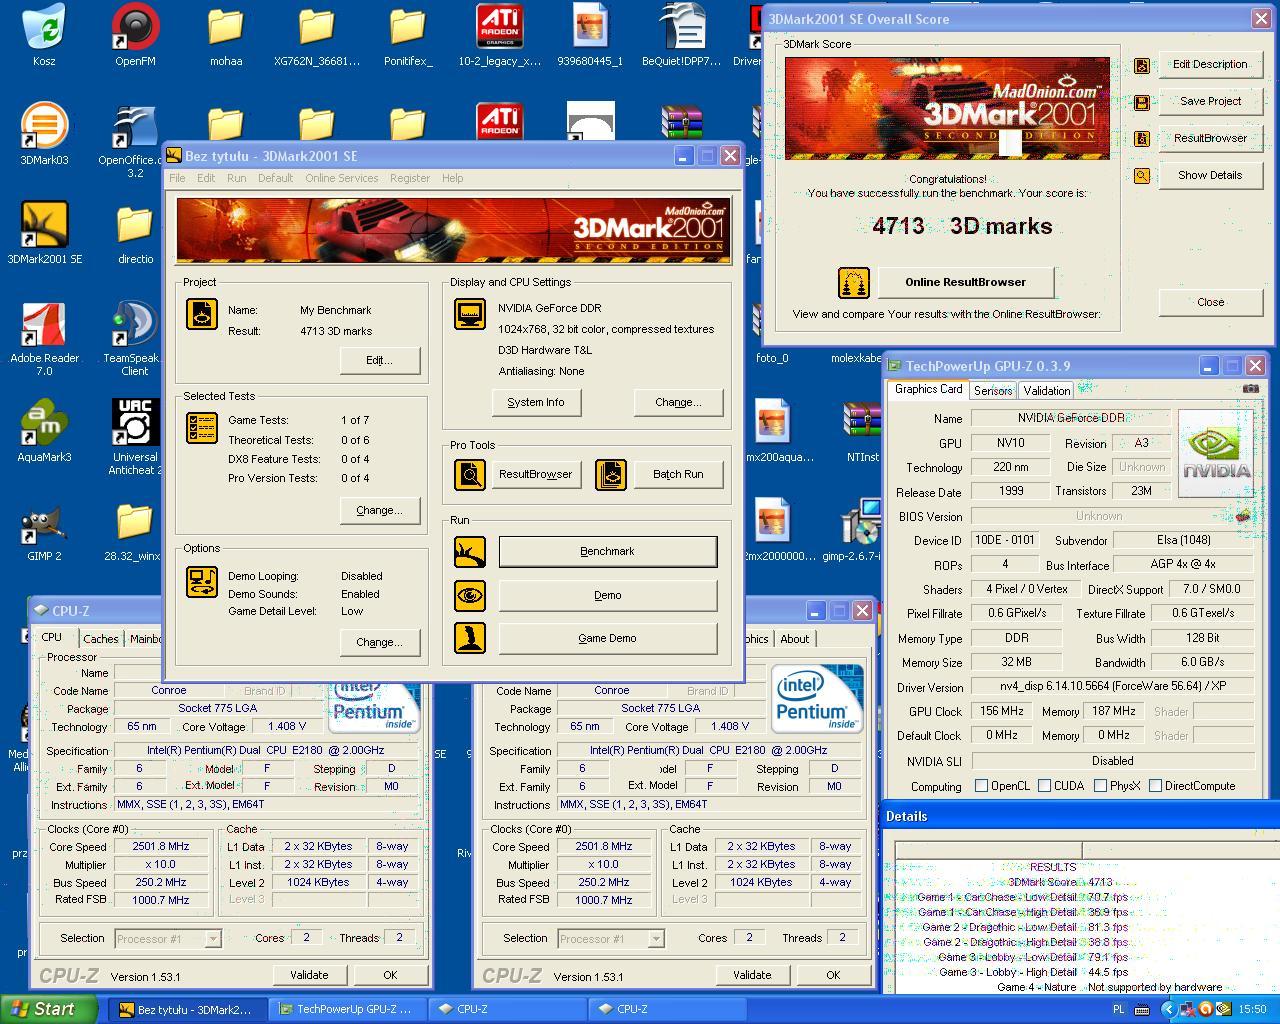Click the Batch Run icon
This screenshot has width=1280, height=1024.
pos(611,474)
